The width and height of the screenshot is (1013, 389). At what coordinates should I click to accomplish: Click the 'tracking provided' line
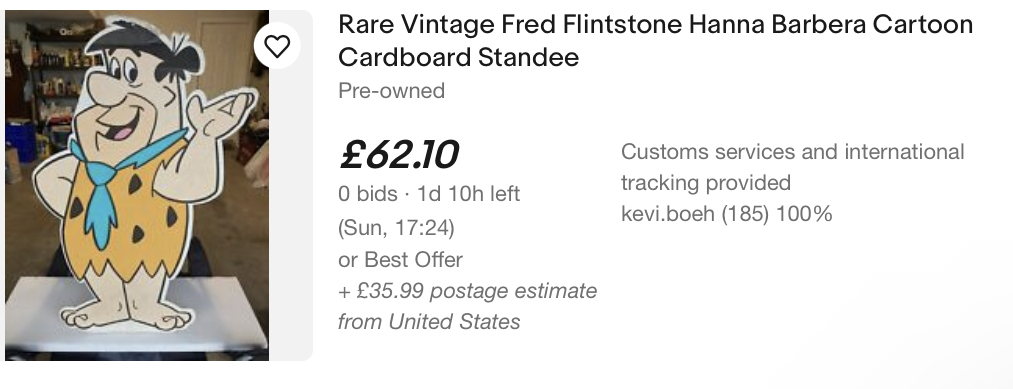tap(705, 183)
